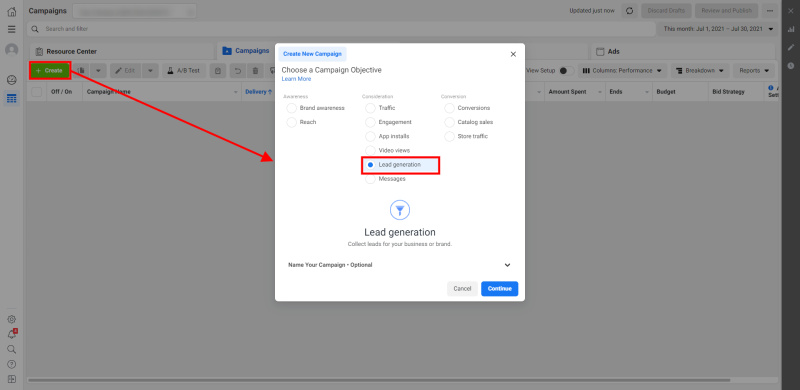The width and height of the screenshot is (800, 390).
Task: Open the account overview gauge icon
Action: pos(11,80)
